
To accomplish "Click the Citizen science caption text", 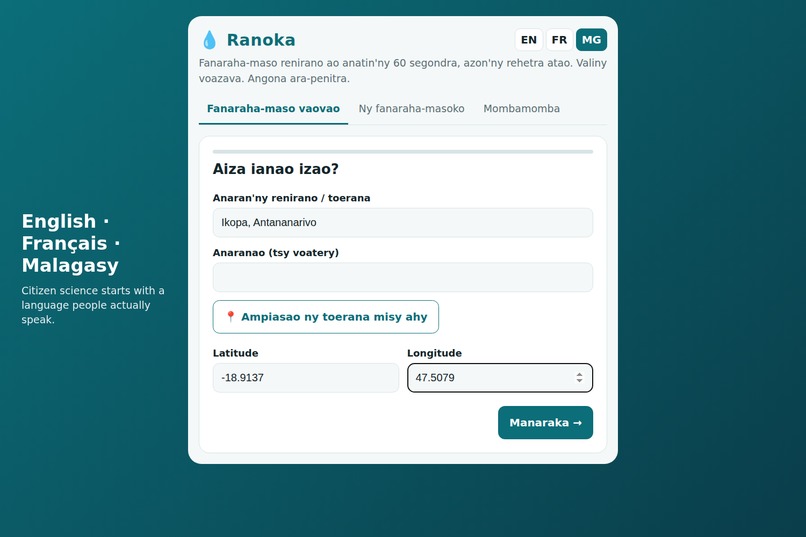I will click(93, 305).
